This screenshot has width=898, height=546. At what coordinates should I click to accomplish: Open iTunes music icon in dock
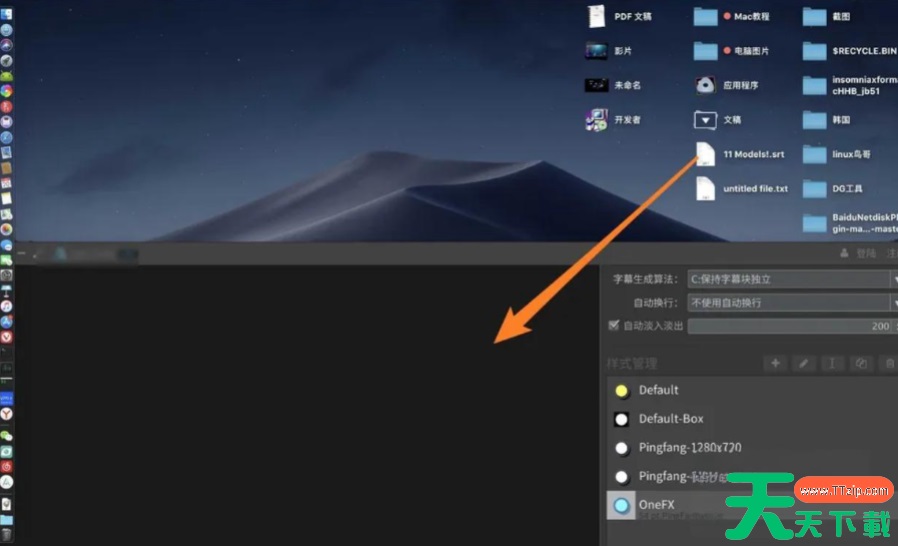(6, 306)
